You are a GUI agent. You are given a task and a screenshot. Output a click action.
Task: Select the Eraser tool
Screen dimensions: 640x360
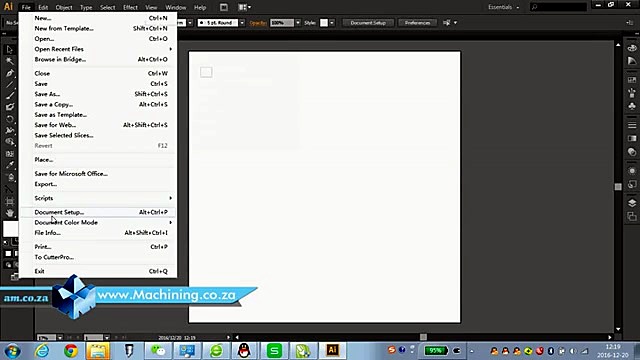[9, 107]
